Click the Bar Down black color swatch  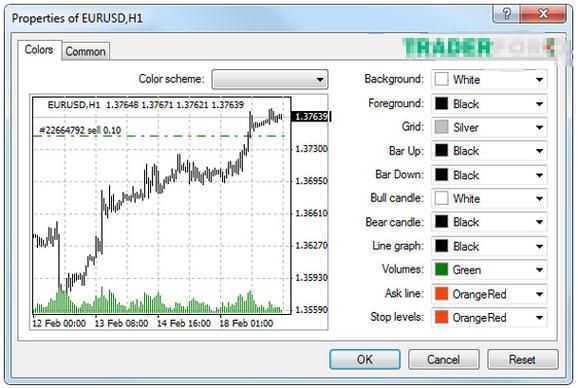(441, 175)
